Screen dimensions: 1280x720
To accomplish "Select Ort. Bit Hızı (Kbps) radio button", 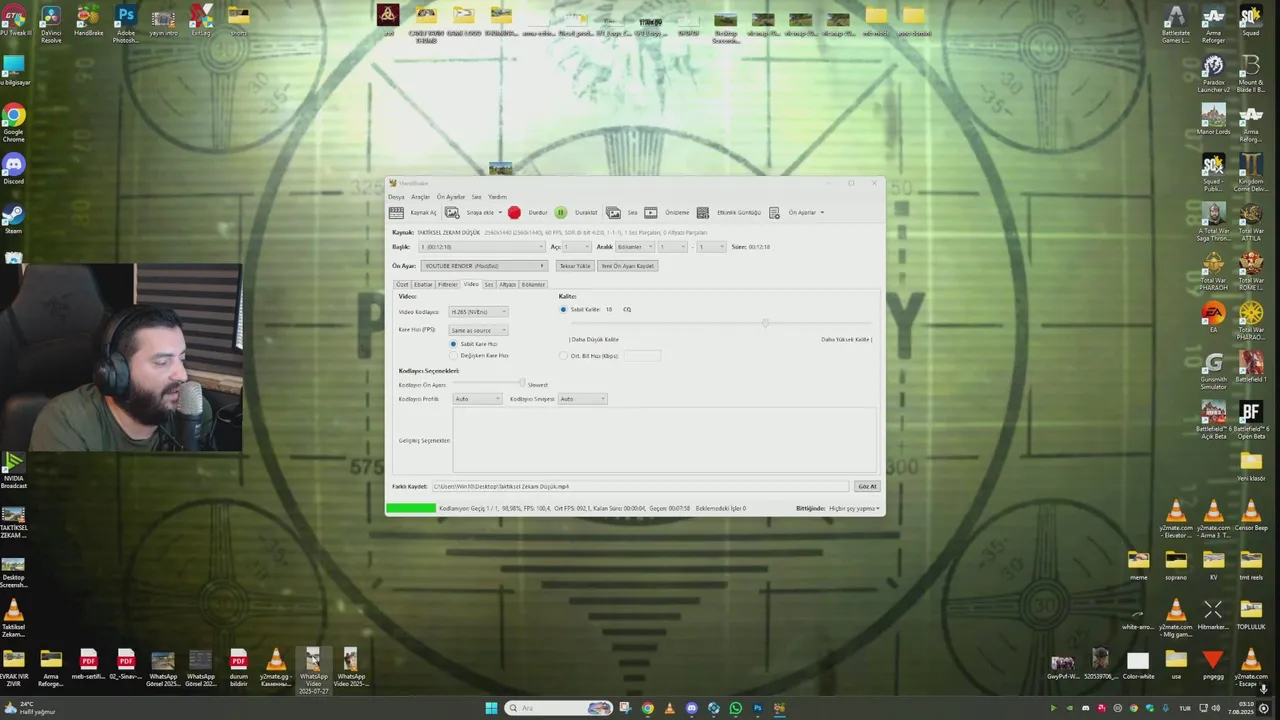I will click(563, 356).
